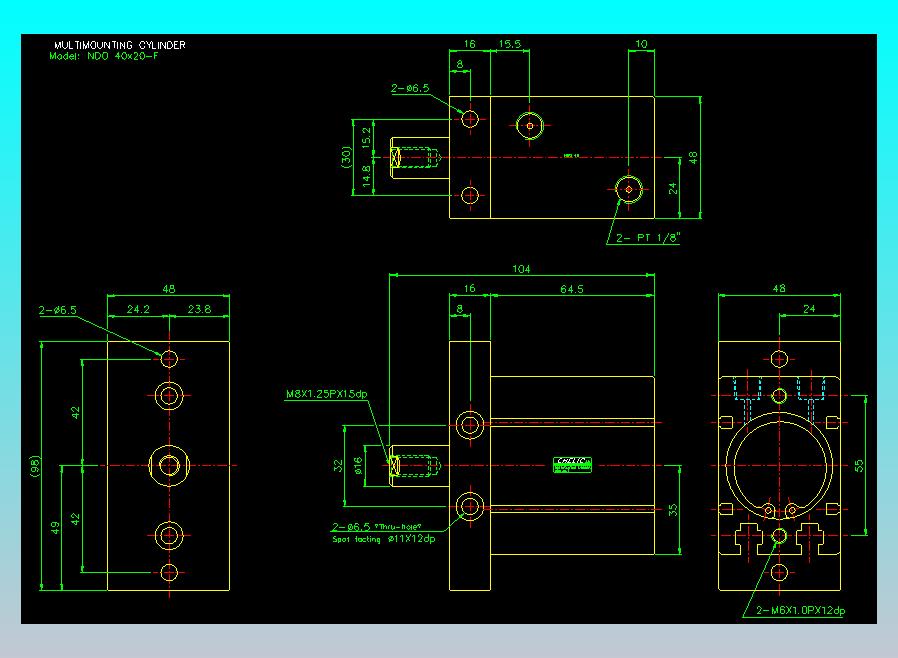Click the 15.5 dimension value
The height and width of the screenshot is (658, 898).
(x=510, y=44)
